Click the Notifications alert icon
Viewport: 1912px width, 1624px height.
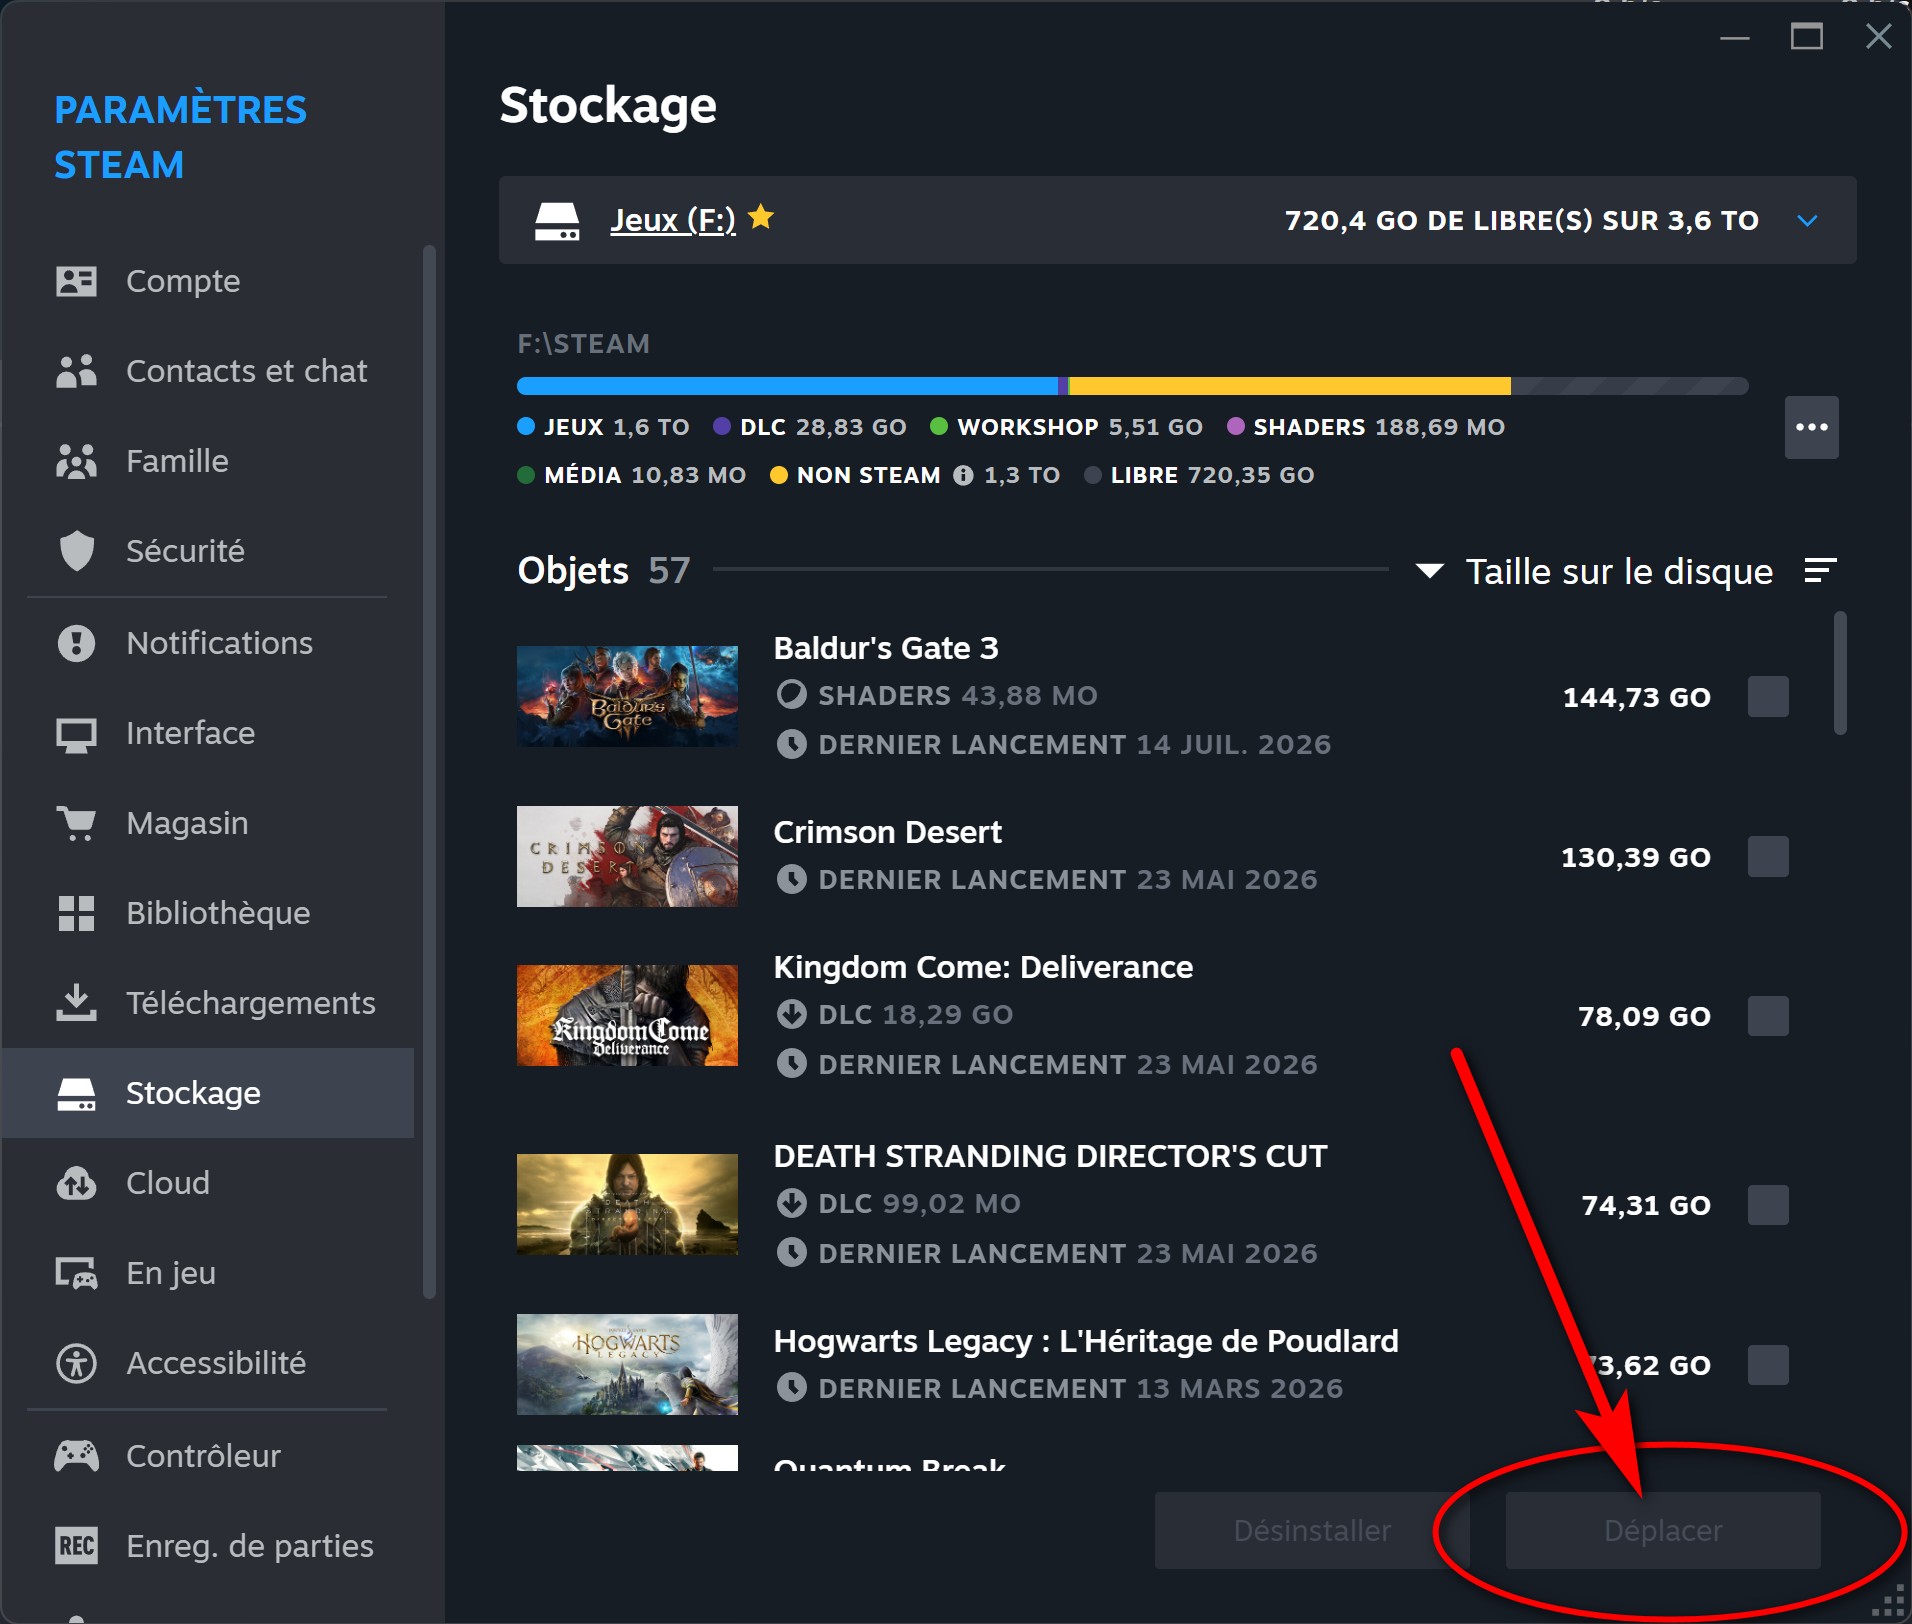coord(77,643)
